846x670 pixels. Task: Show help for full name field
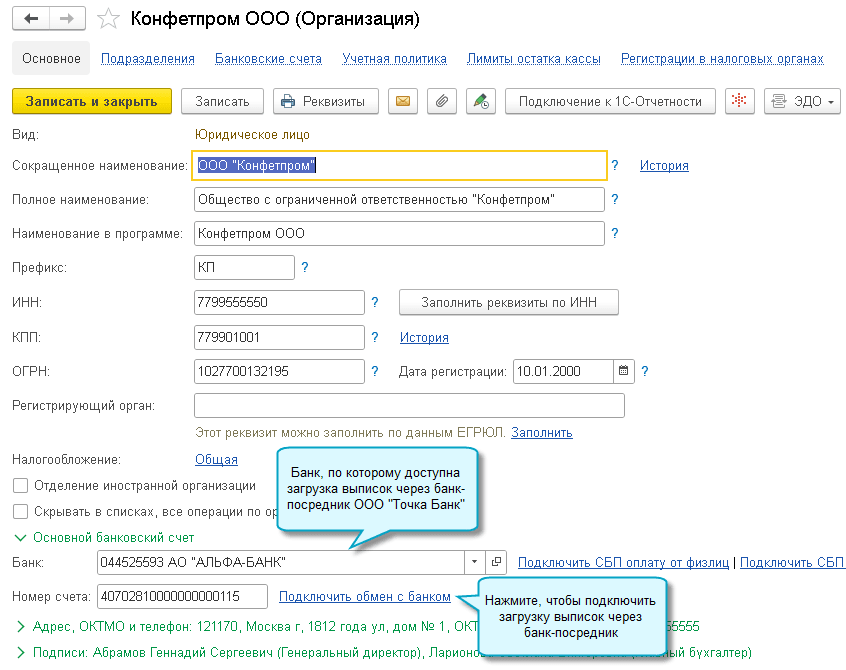click(x=615, y=199)
